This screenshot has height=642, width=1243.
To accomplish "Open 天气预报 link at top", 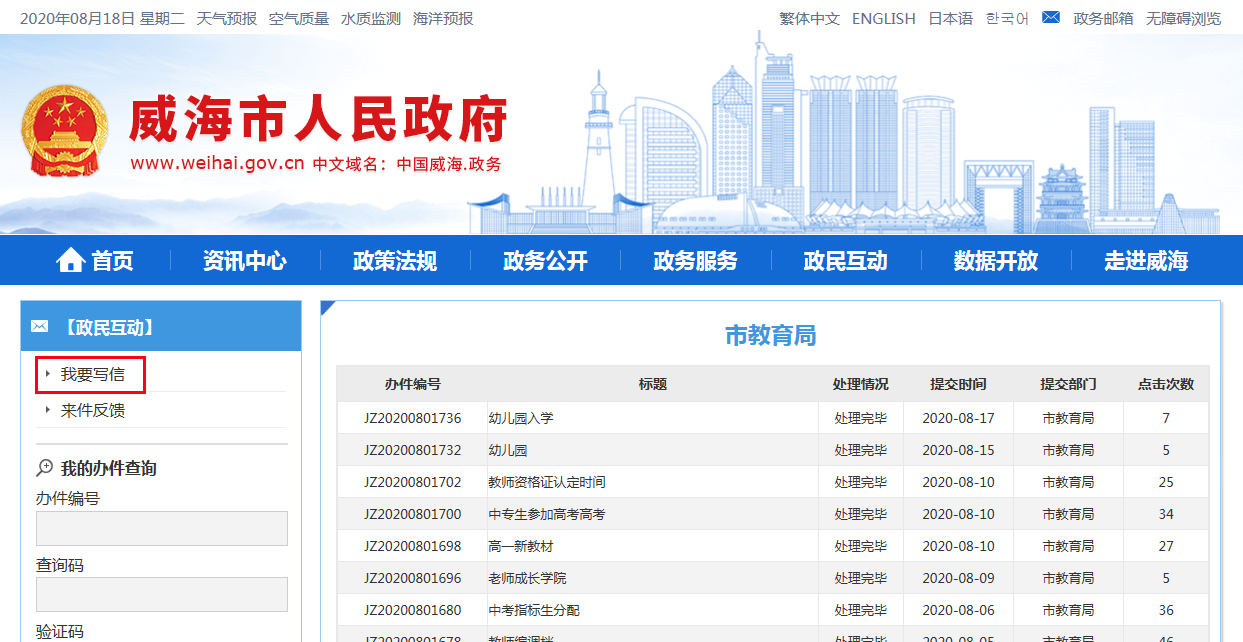I will coord(226,18).
